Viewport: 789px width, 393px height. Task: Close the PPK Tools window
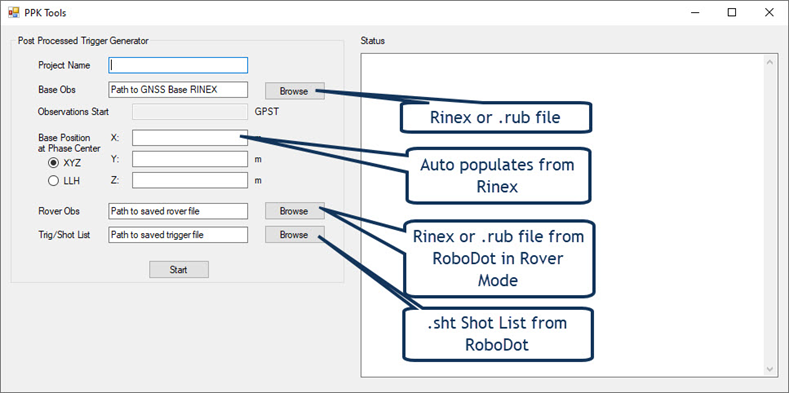(x=769, y=13)
